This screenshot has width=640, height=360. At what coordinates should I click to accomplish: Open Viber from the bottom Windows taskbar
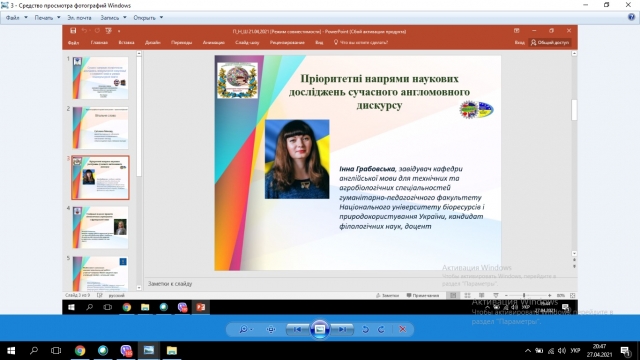click(126, 350)
